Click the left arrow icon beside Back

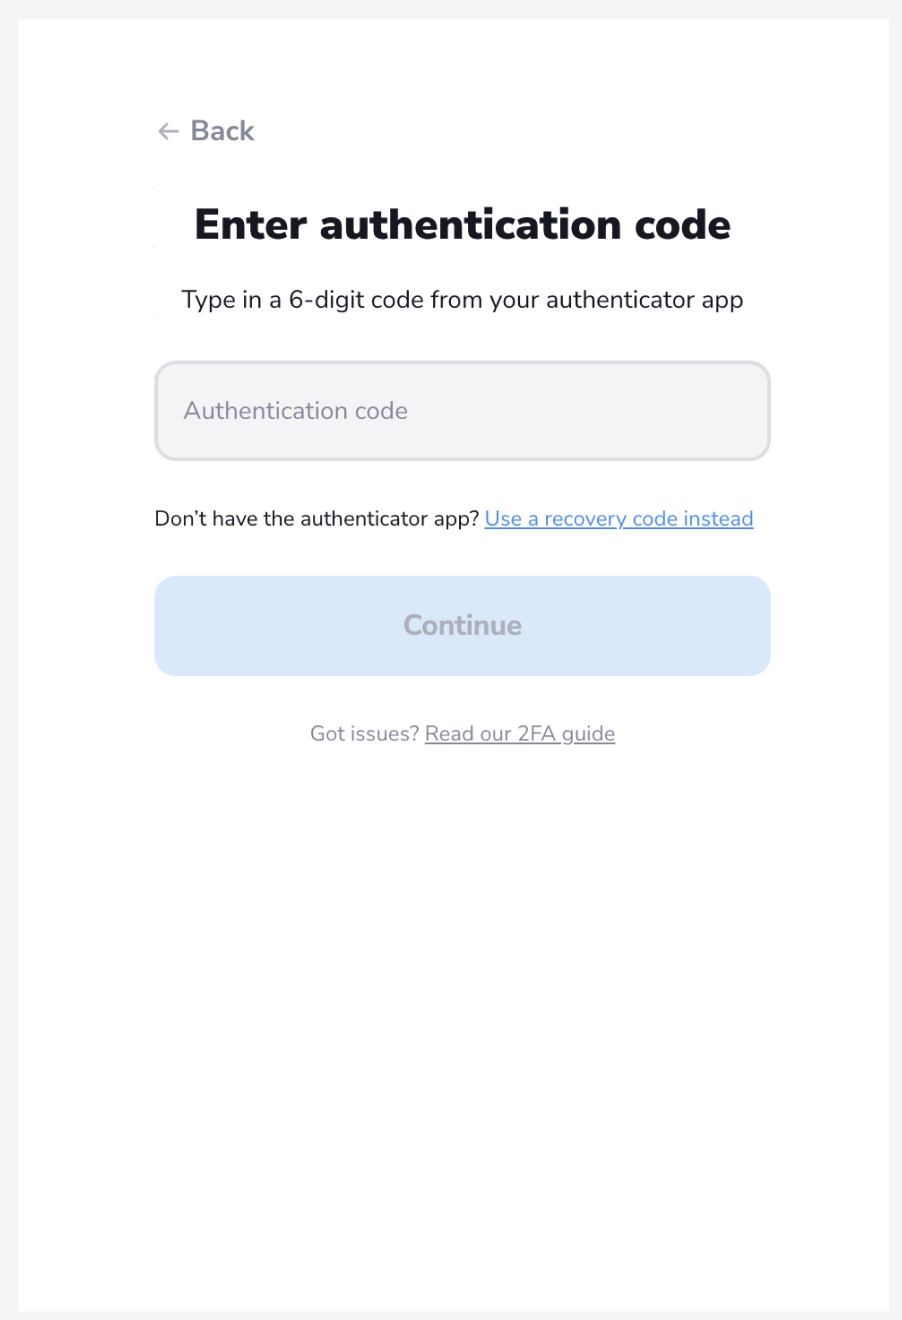168,131
